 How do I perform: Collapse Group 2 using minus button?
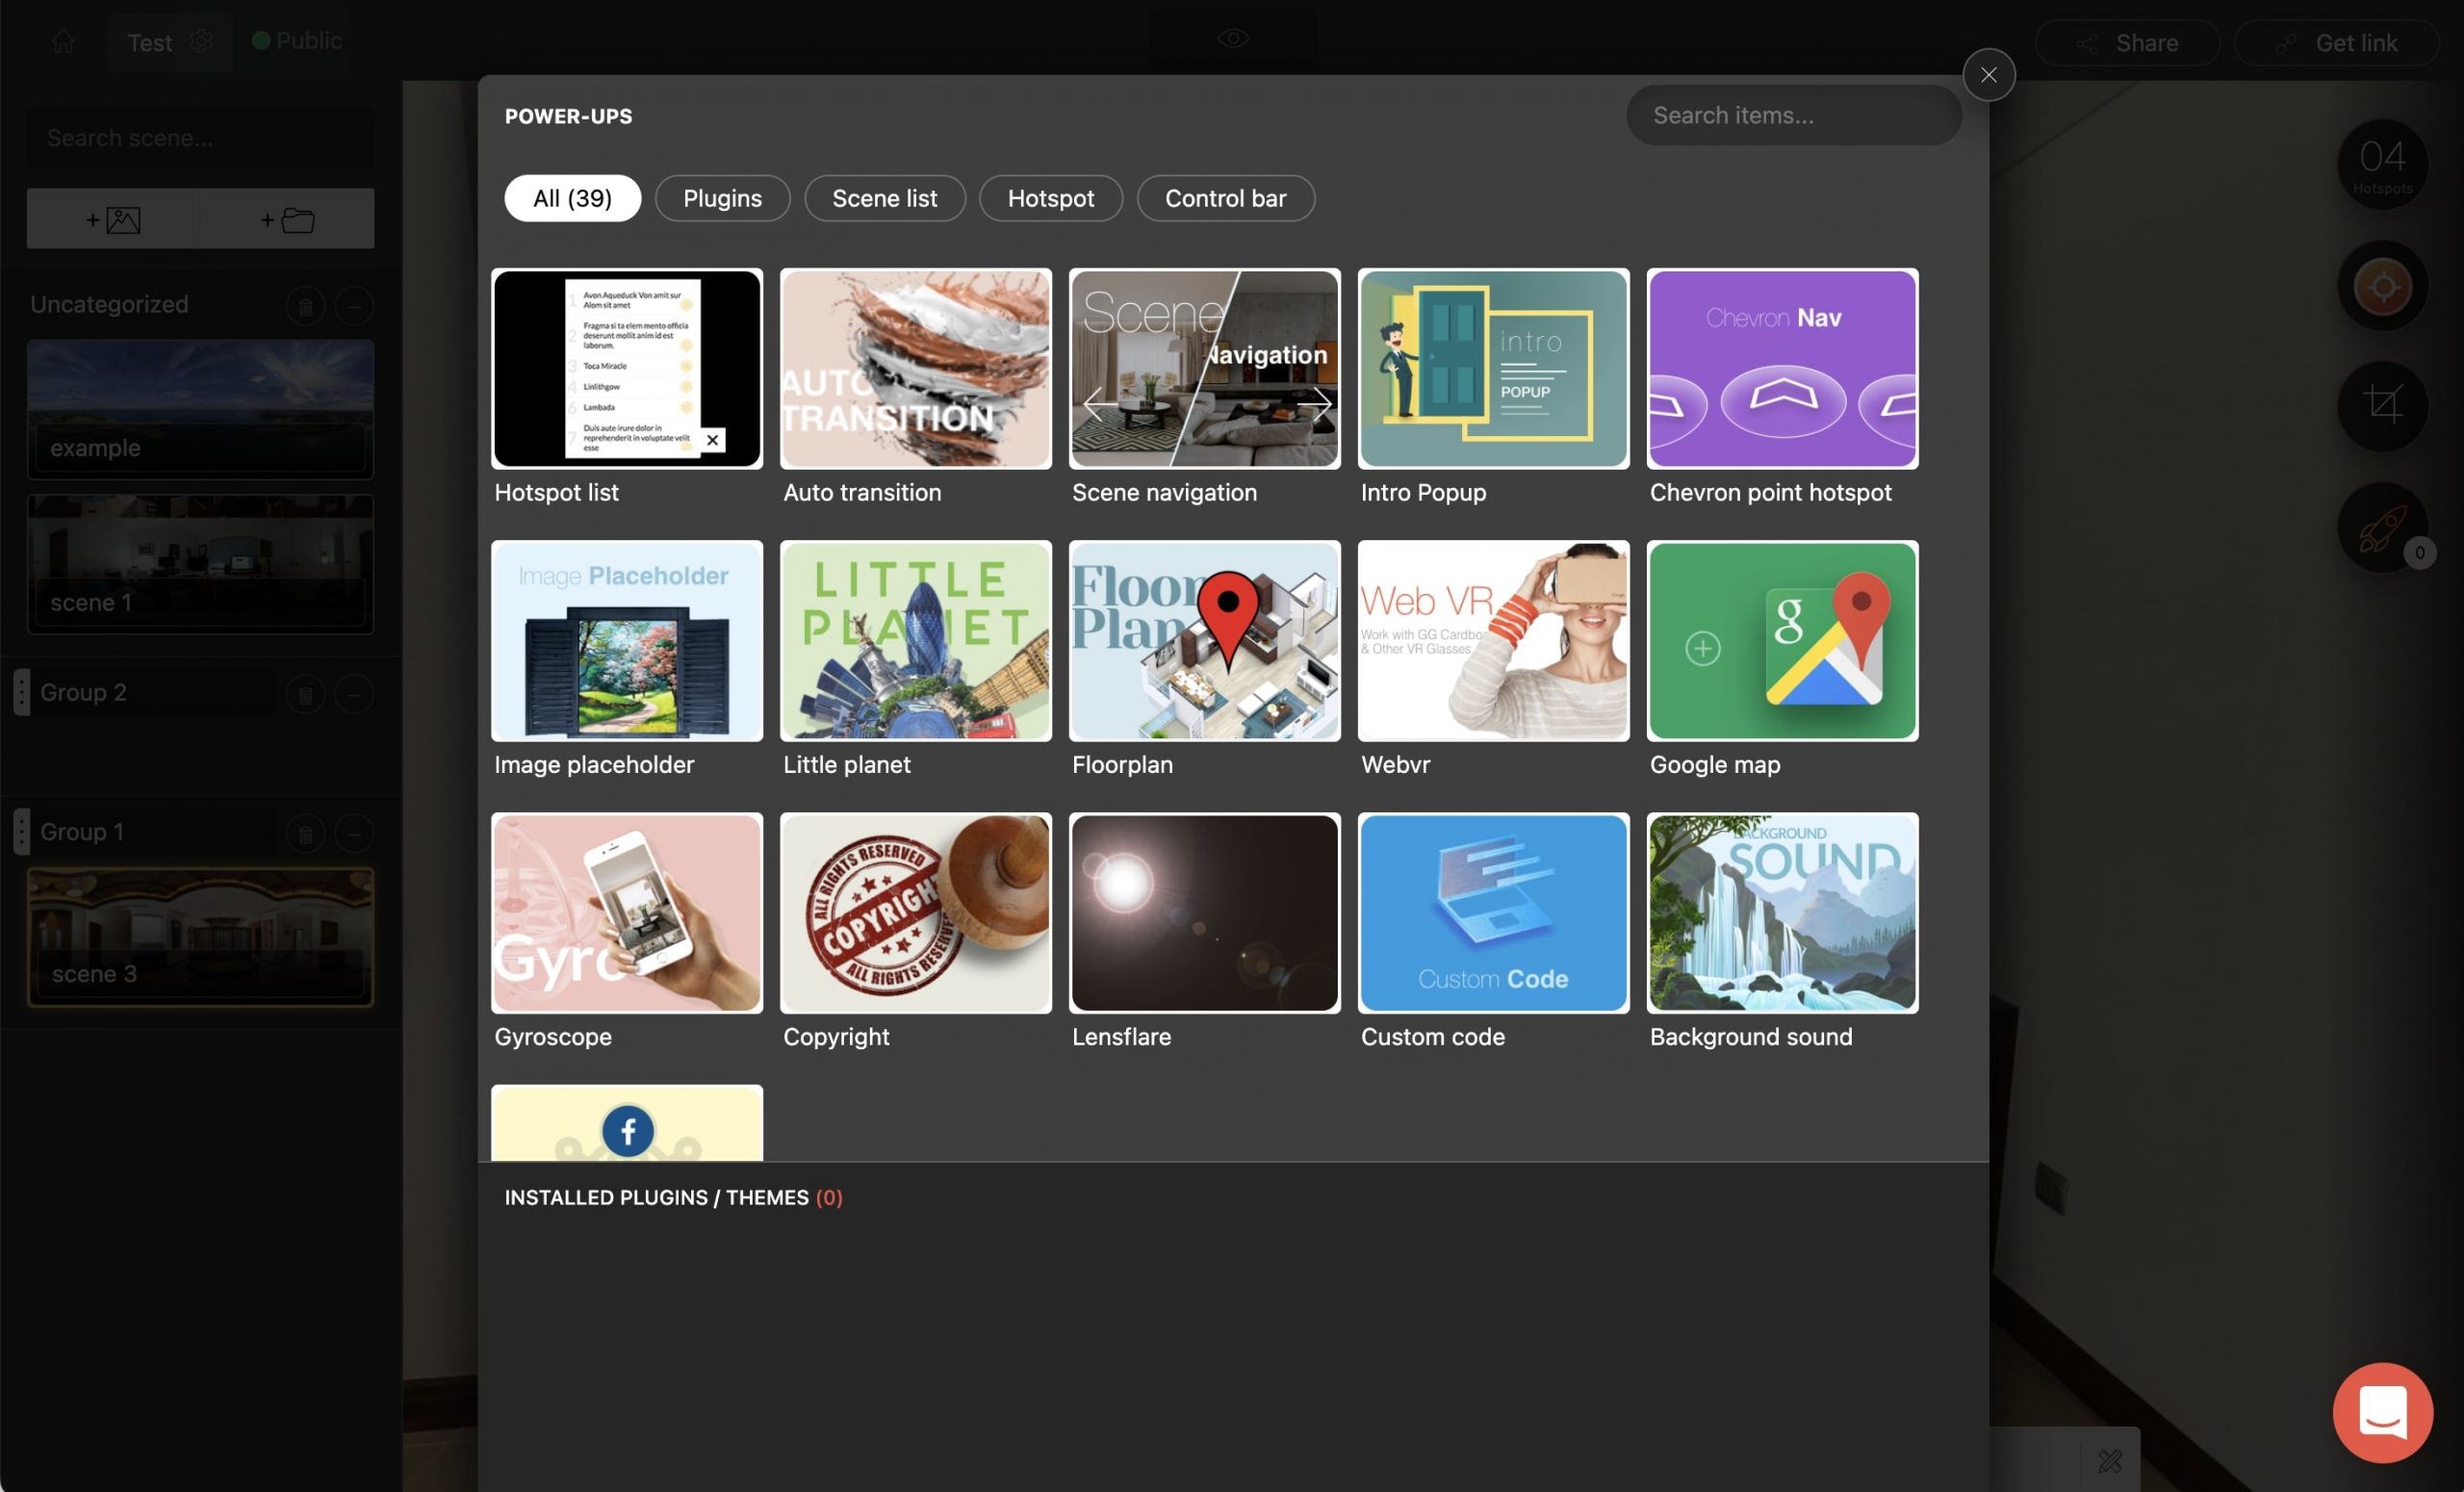coord(354,693)
